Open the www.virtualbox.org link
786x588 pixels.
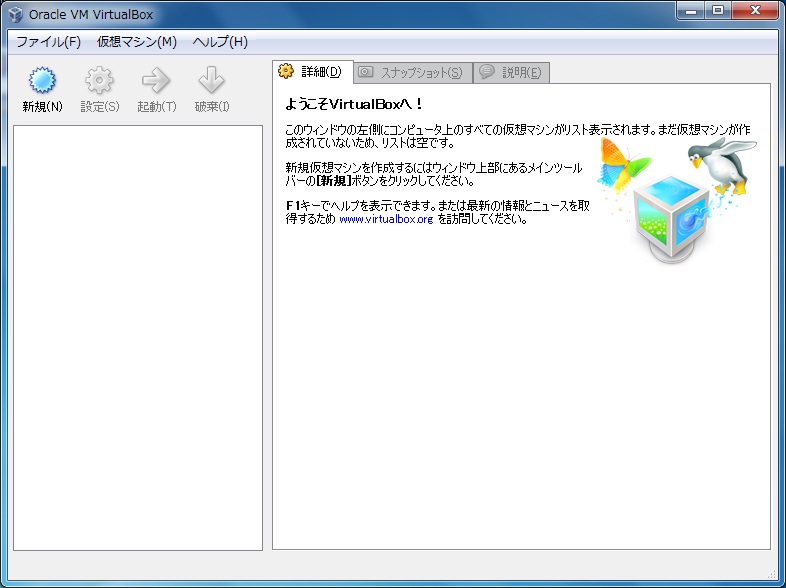click(386, 219)
